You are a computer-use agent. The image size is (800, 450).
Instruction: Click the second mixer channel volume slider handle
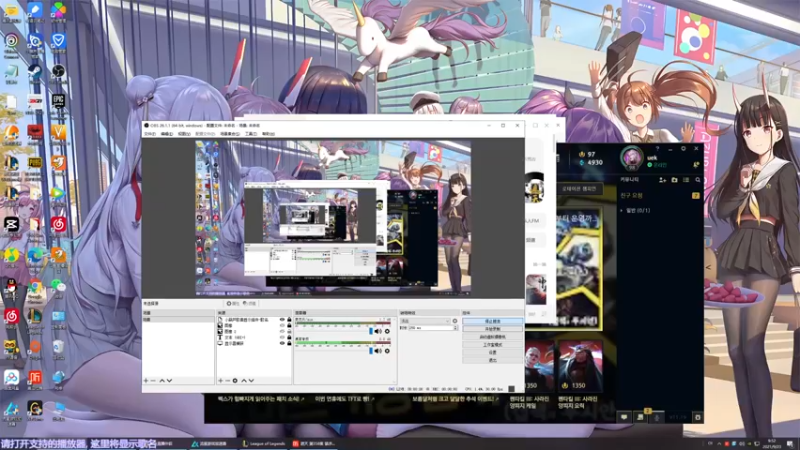coord(371,351)
